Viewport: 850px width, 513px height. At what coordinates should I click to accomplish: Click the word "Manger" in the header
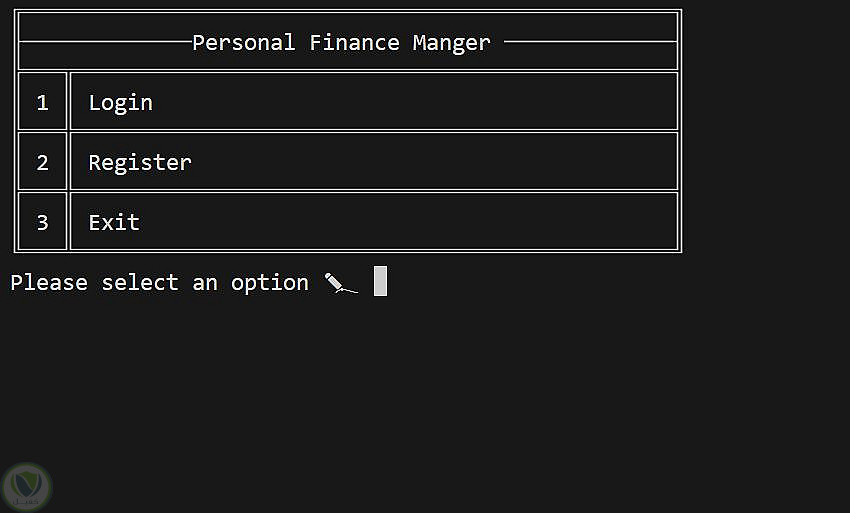point(451,43)
